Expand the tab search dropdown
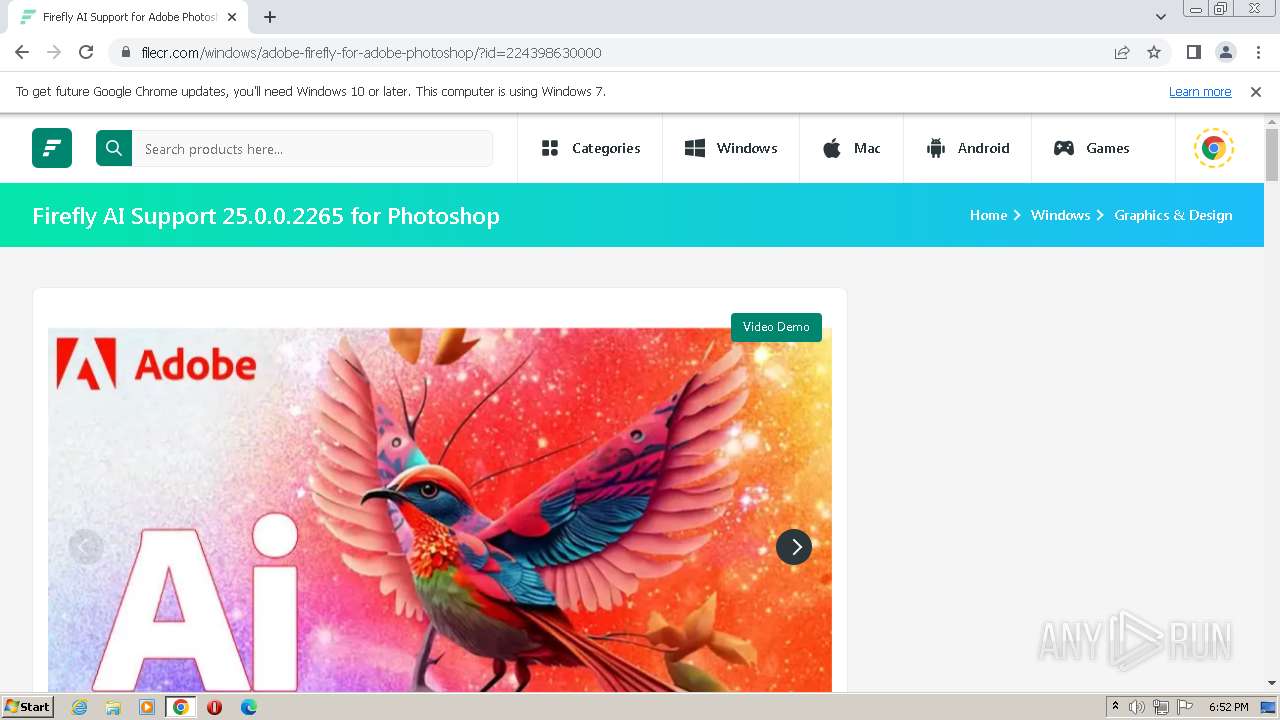The height and width of the screenshot is (720, 1280). (1160, 17)
